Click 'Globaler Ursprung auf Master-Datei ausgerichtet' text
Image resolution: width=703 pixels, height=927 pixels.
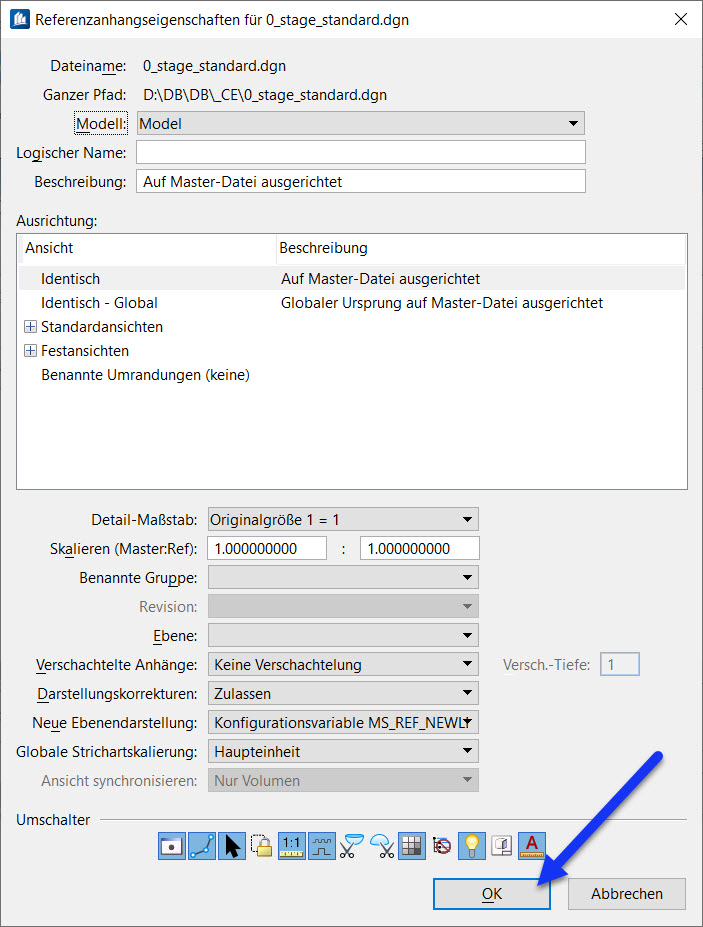(442, 303)
